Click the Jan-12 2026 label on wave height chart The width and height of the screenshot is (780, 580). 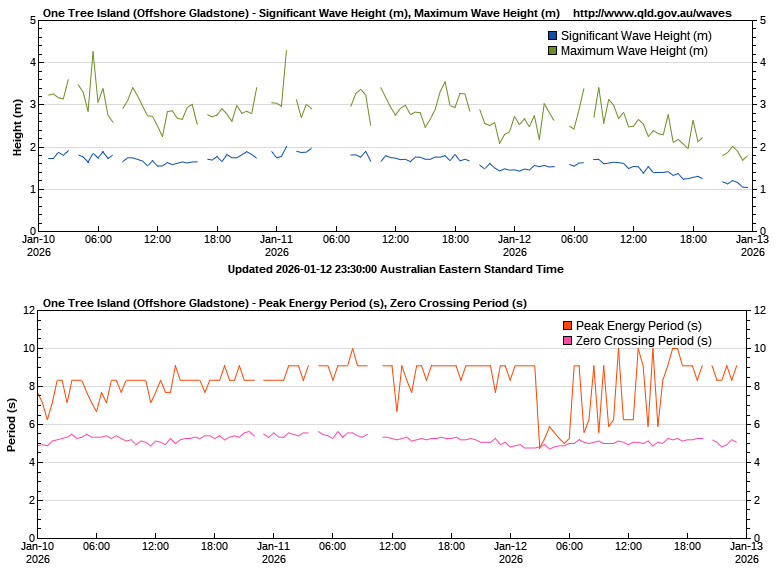pos(514,246)
